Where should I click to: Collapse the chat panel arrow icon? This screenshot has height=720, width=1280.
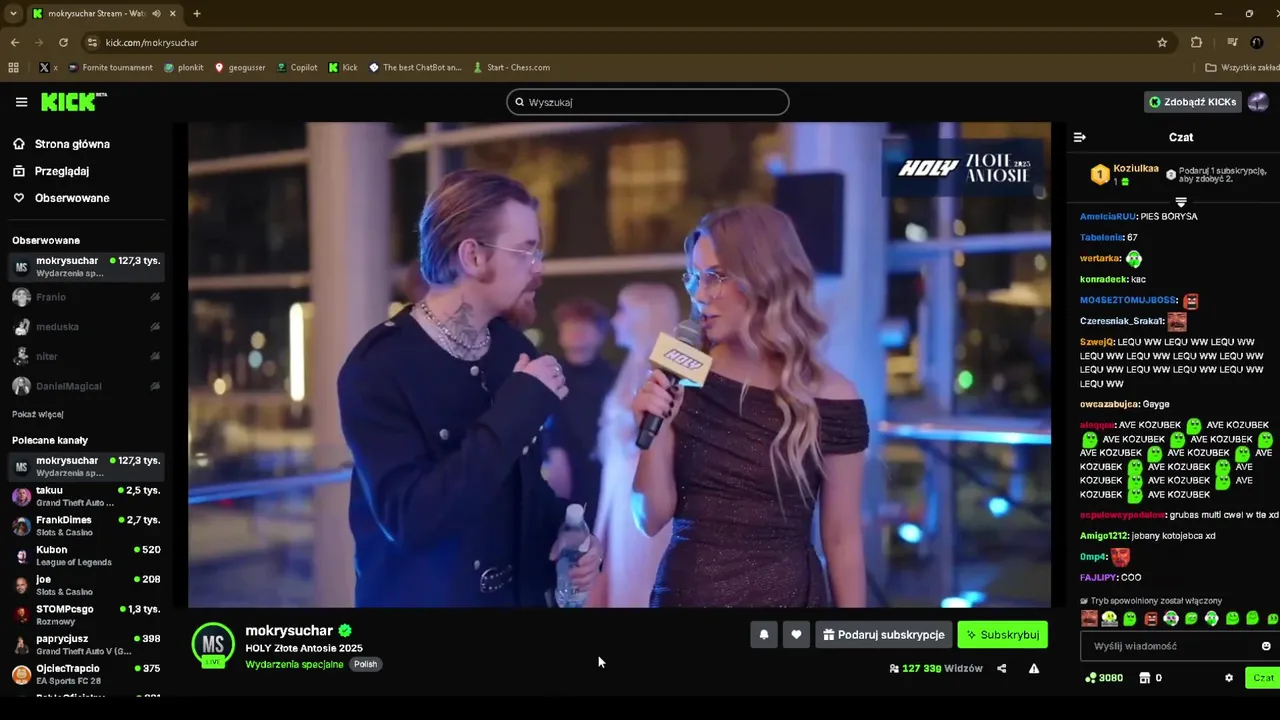(1080, 137)
